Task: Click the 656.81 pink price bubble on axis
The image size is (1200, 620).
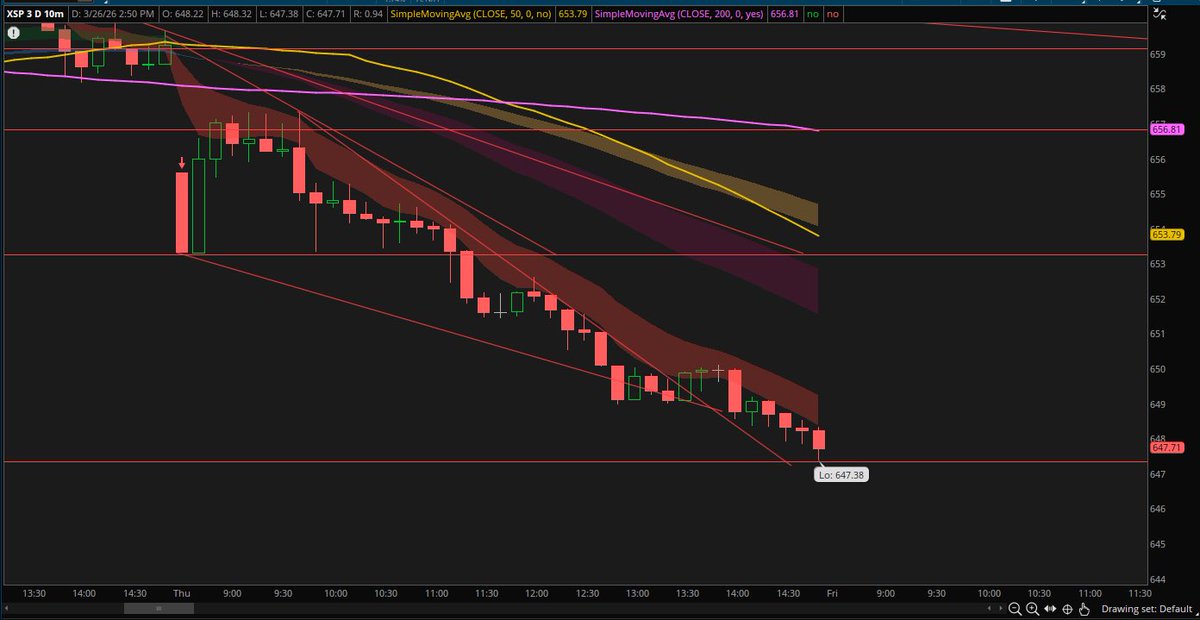Action: [x=1167, y=129]
